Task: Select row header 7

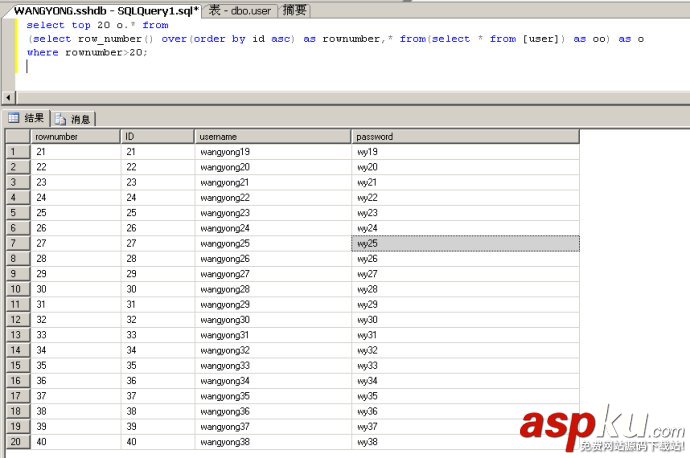Action: 18,243
